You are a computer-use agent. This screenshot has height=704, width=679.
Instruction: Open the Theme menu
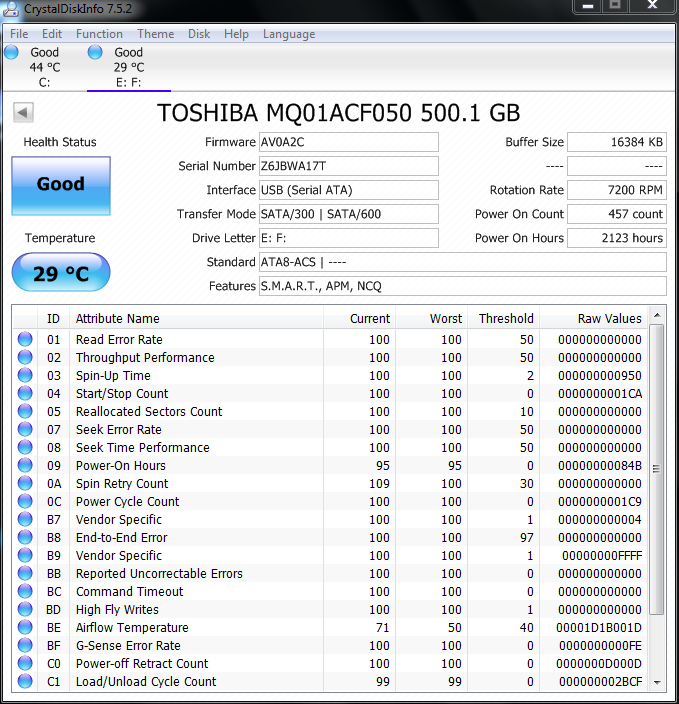point(155,34)
